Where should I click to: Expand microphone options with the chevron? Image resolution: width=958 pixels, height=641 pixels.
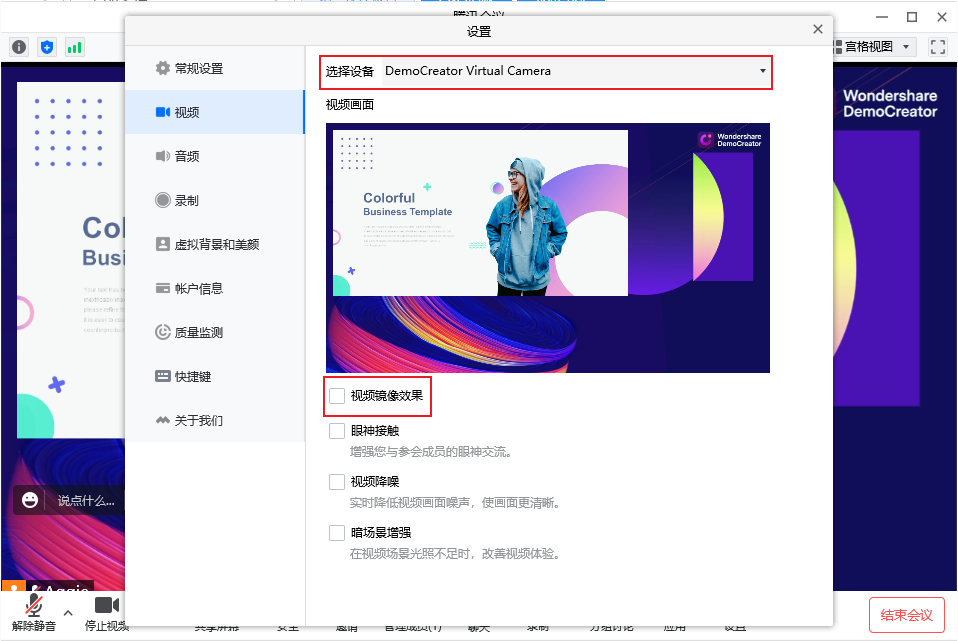click(68, 615)
